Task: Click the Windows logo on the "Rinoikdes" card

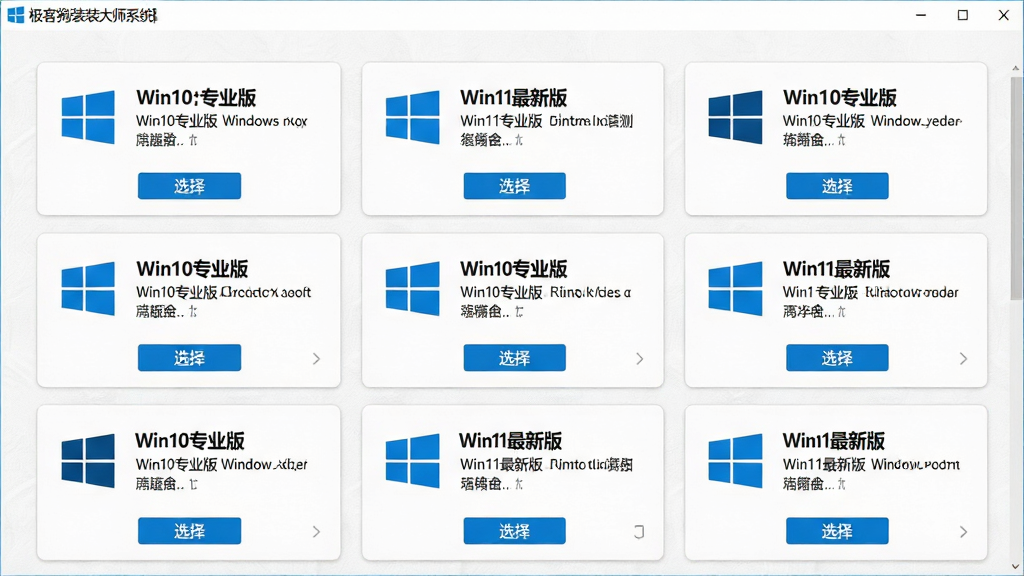Action: pos(412,289)
